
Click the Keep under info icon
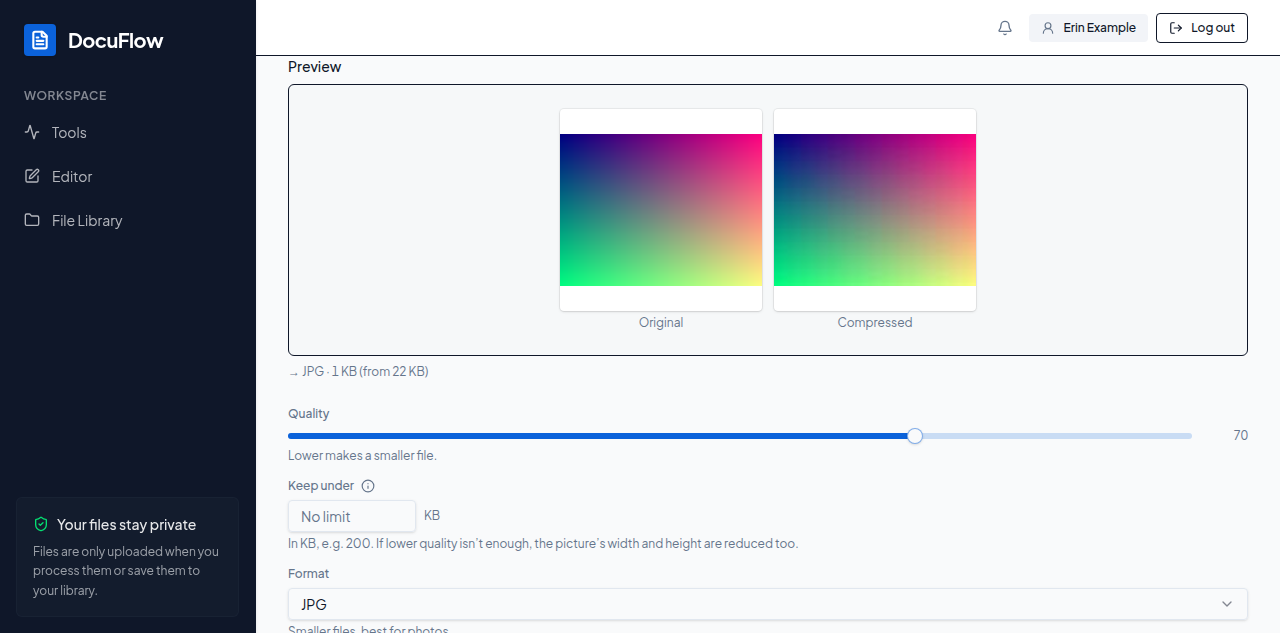click(368, 486)
